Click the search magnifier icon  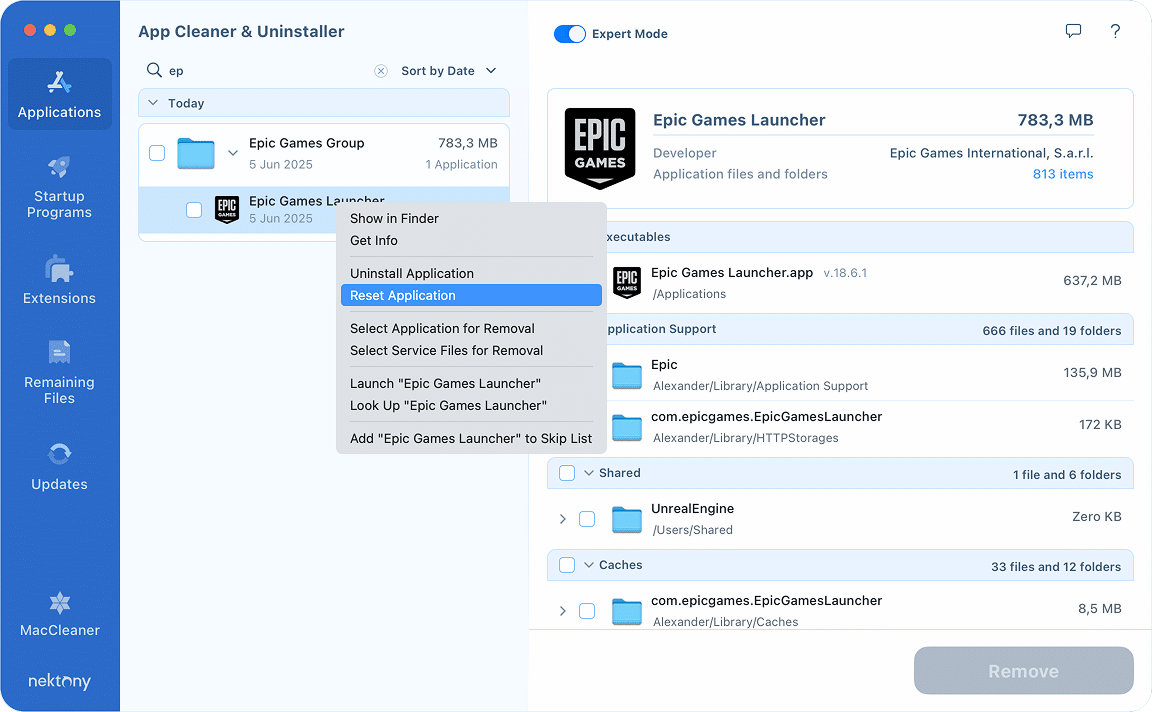point(154,70)
